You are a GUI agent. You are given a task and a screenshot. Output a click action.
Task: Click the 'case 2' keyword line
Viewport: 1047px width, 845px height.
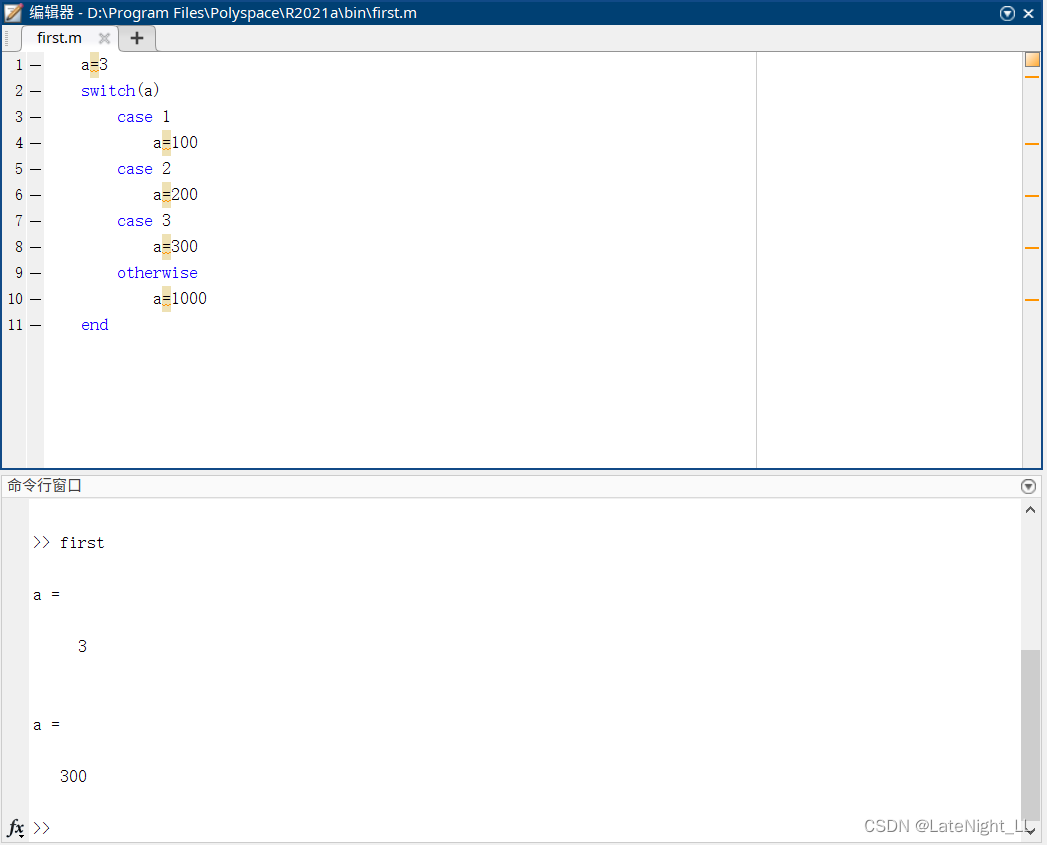click(144, 169)
